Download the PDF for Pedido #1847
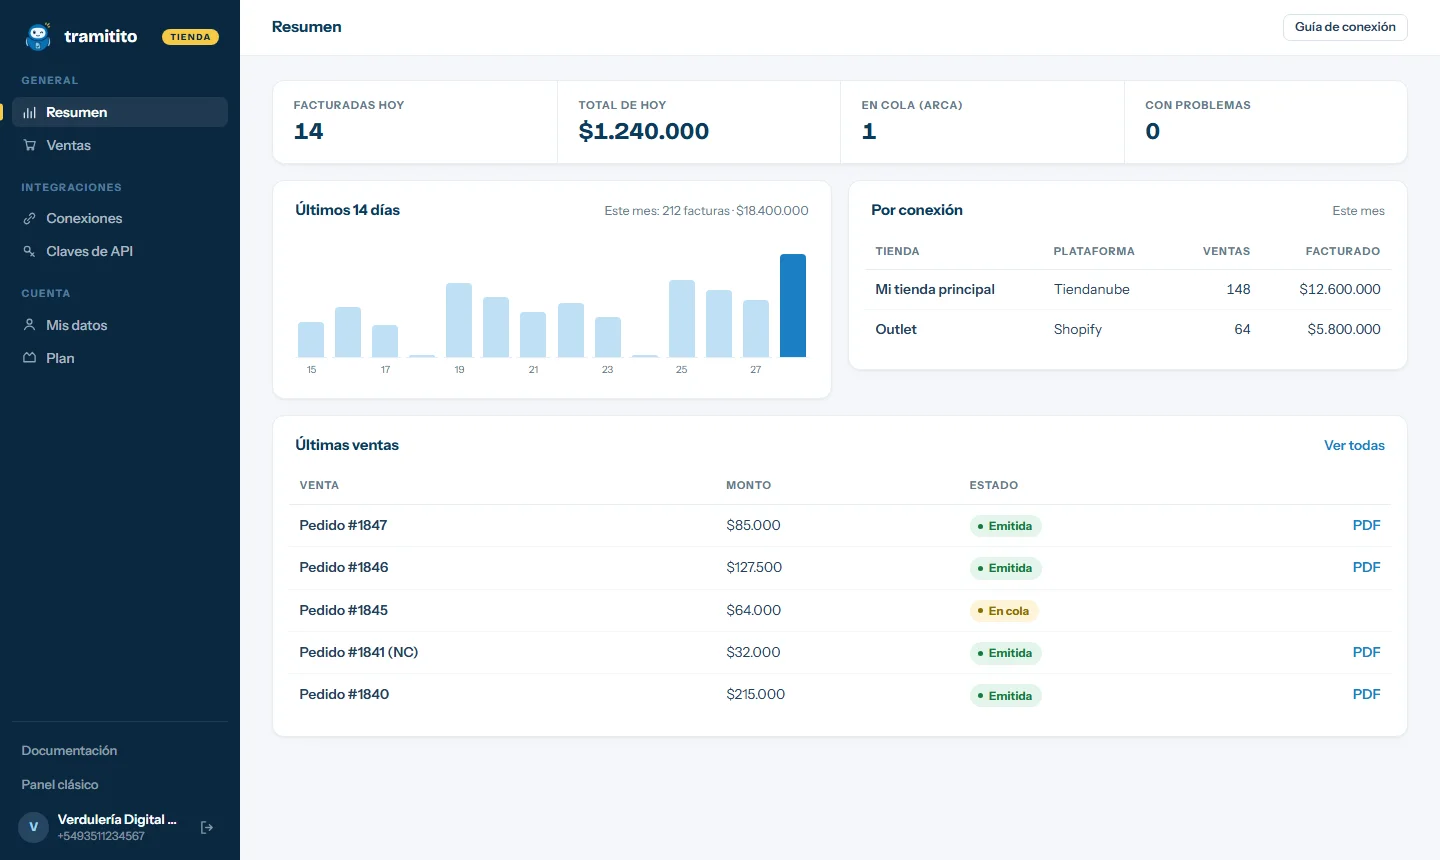1440x860 pixels. coord(1366,526)
